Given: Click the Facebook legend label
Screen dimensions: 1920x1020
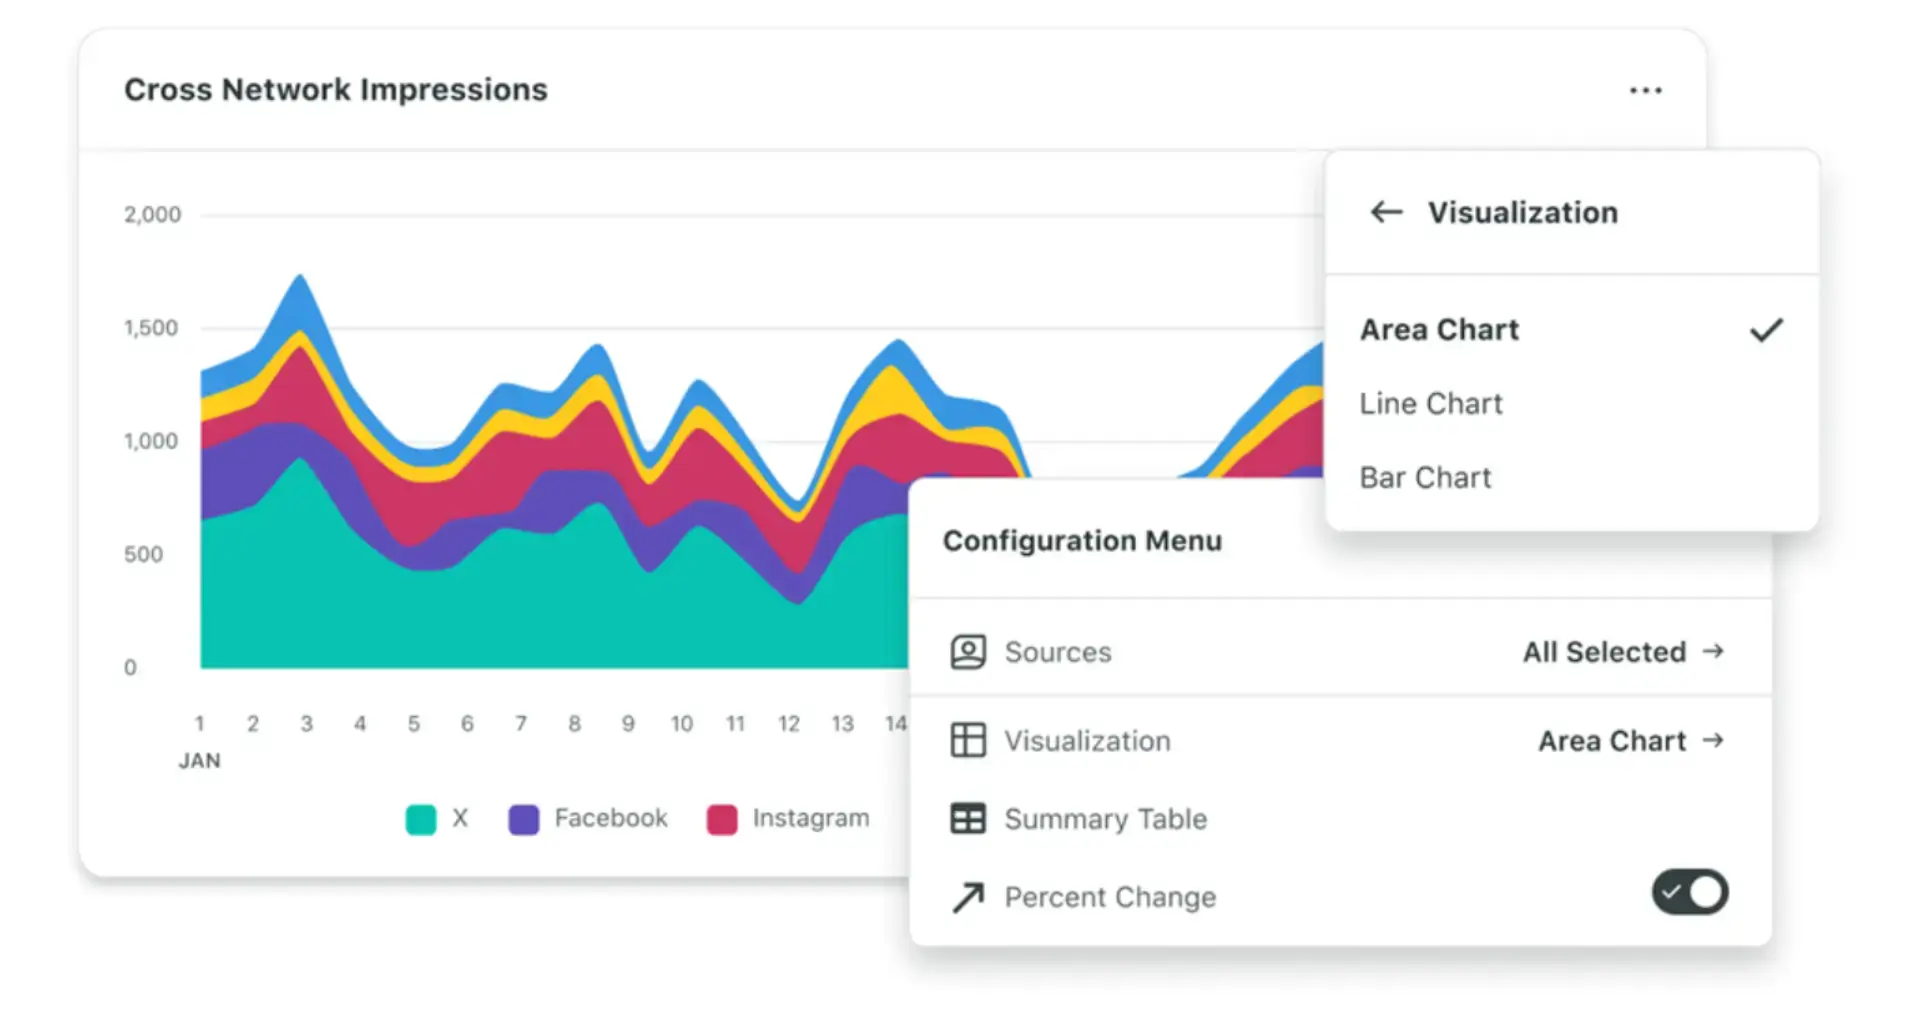Looking at the screenshot, I should pos(611,818).
